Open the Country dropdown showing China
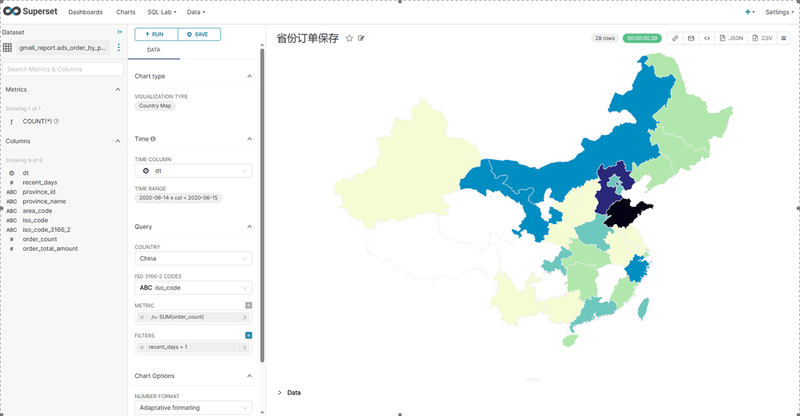Viewport: 800px width, 416px height. (x=193, y=258)
